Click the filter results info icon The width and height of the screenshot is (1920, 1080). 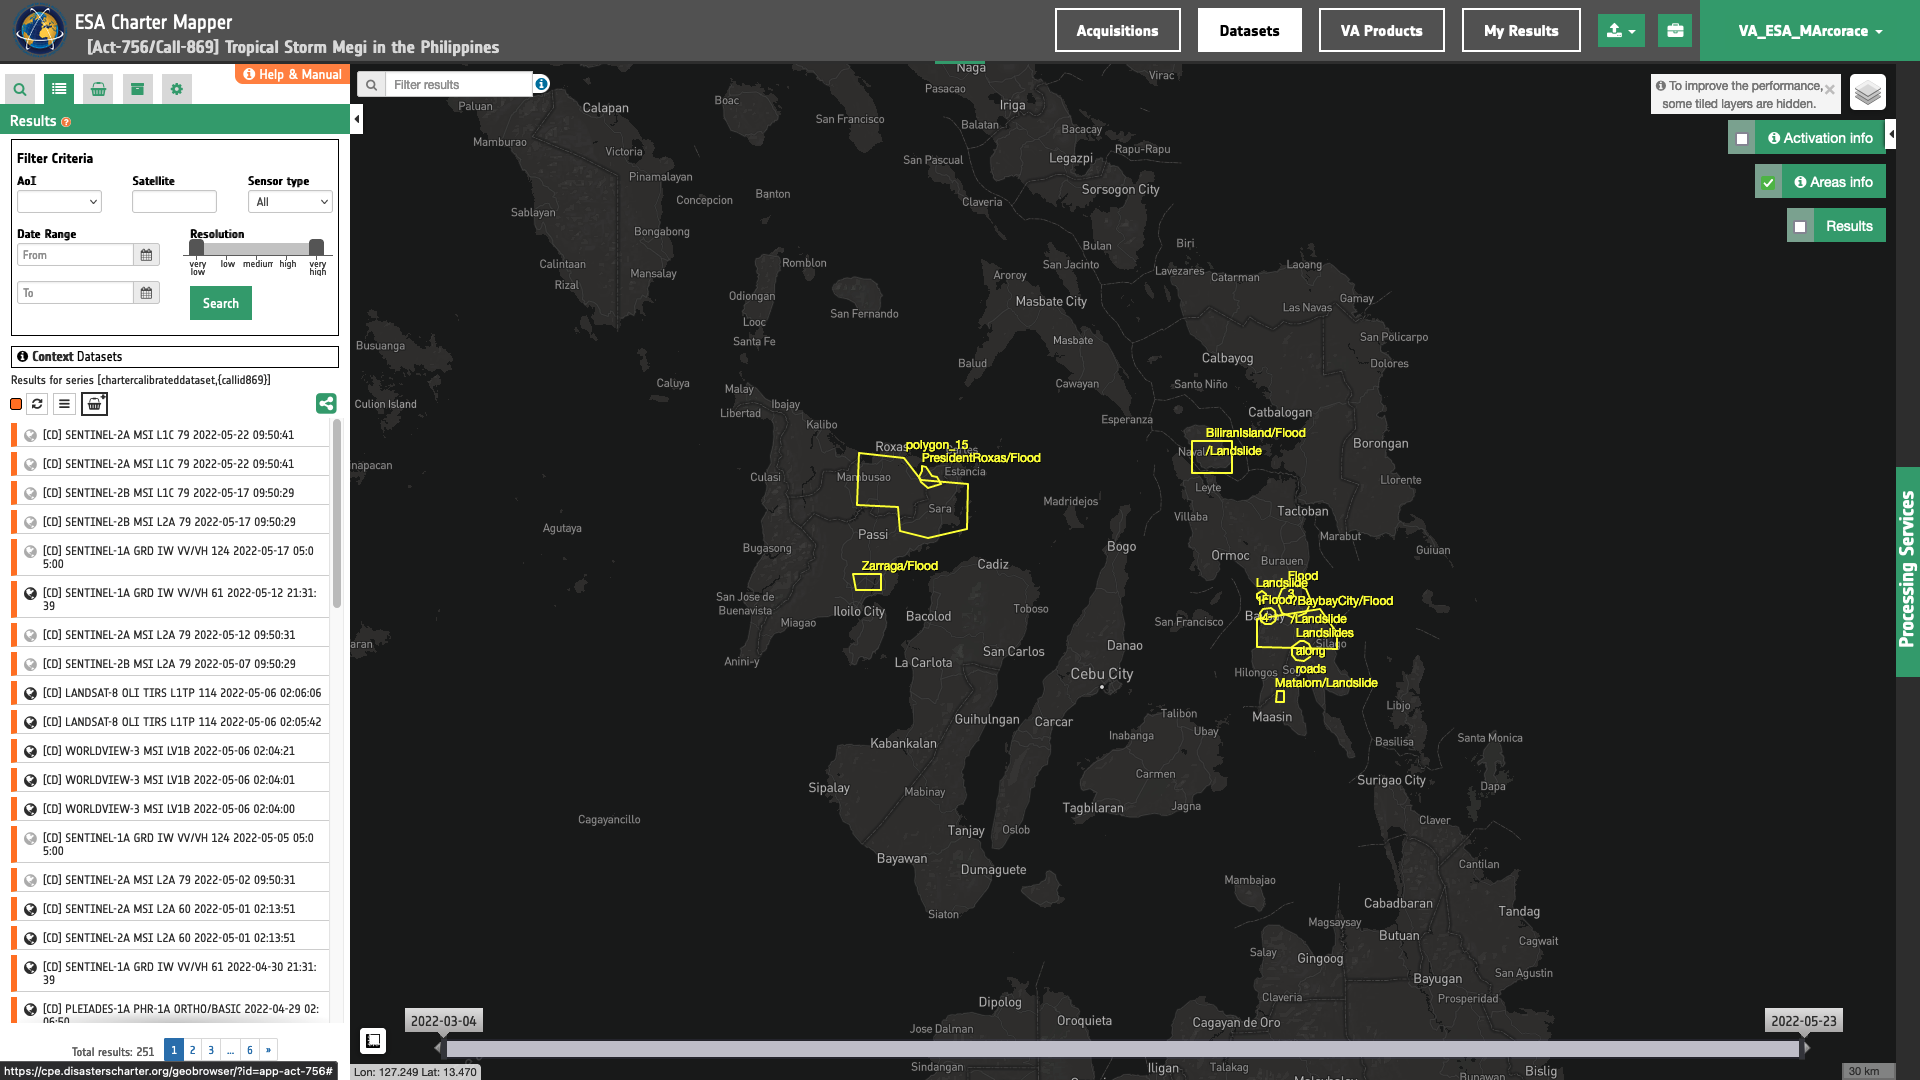(x=541, y=84)
